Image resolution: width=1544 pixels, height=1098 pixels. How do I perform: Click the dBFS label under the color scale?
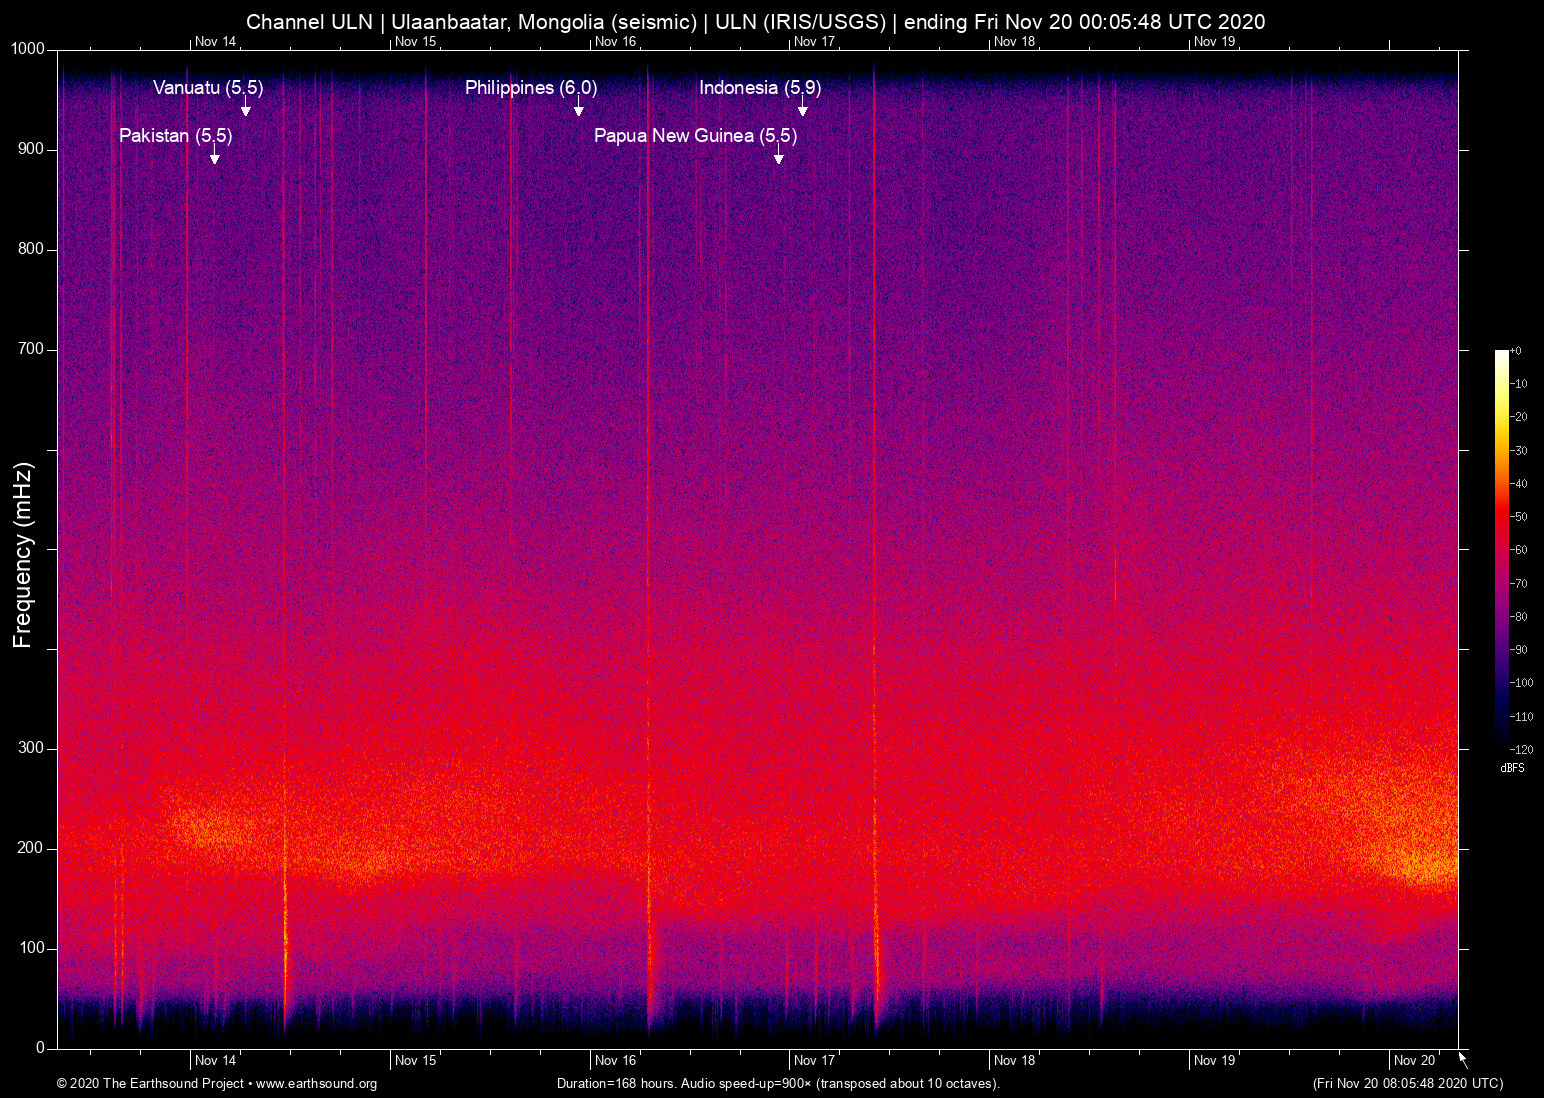coord(1512,768)
